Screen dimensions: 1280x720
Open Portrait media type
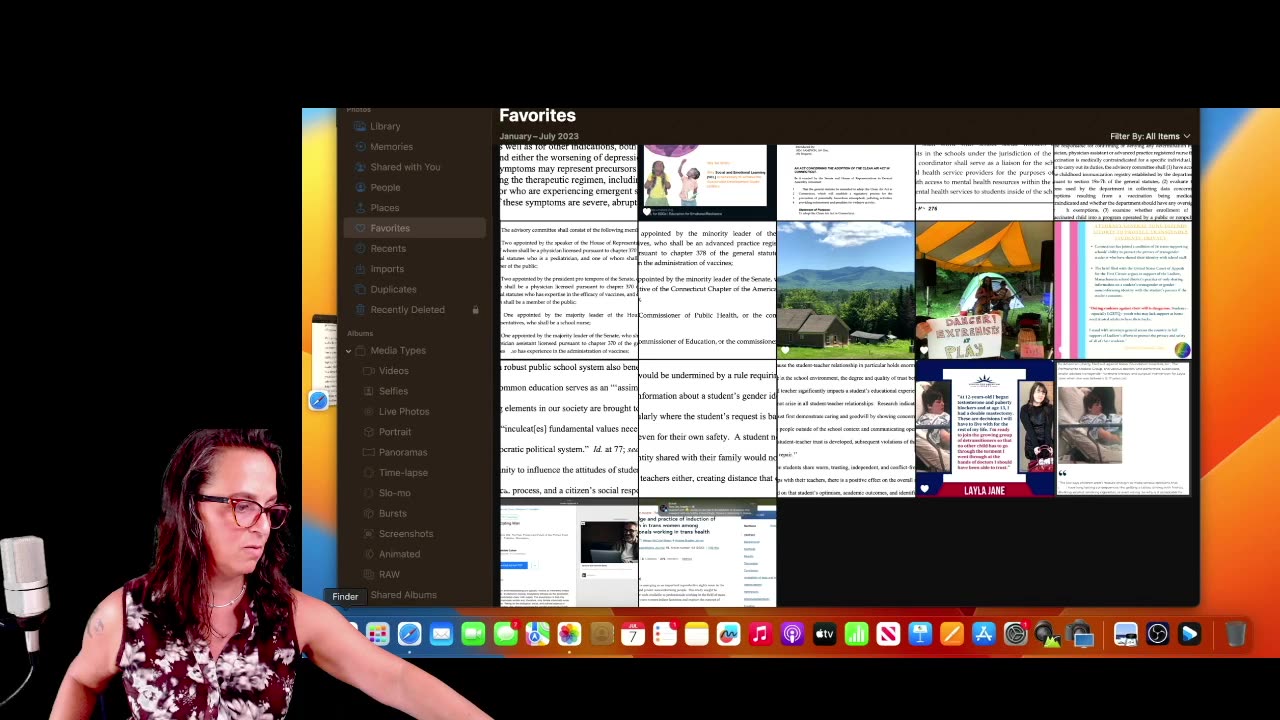point(395,432)
